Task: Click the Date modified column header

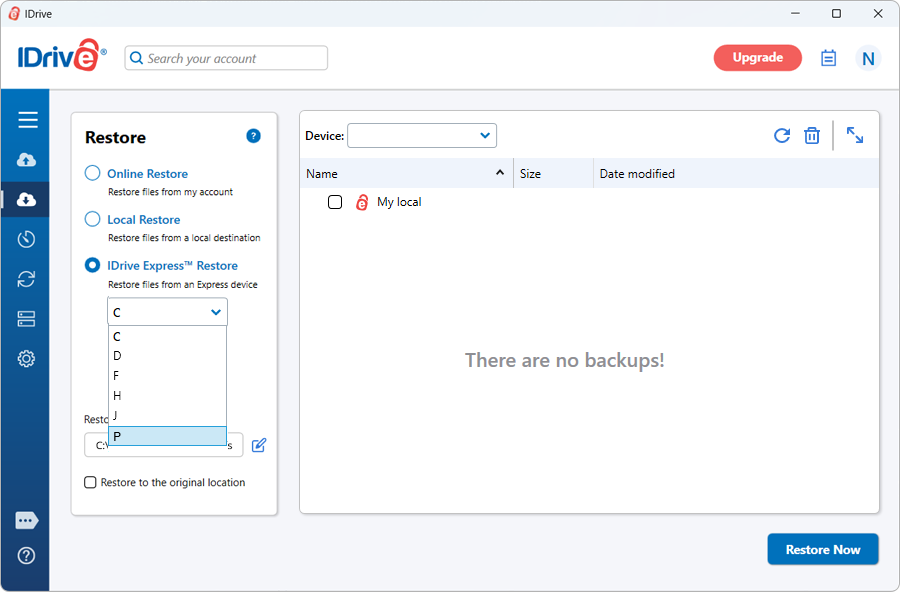Action: click(x=736, y=173)
